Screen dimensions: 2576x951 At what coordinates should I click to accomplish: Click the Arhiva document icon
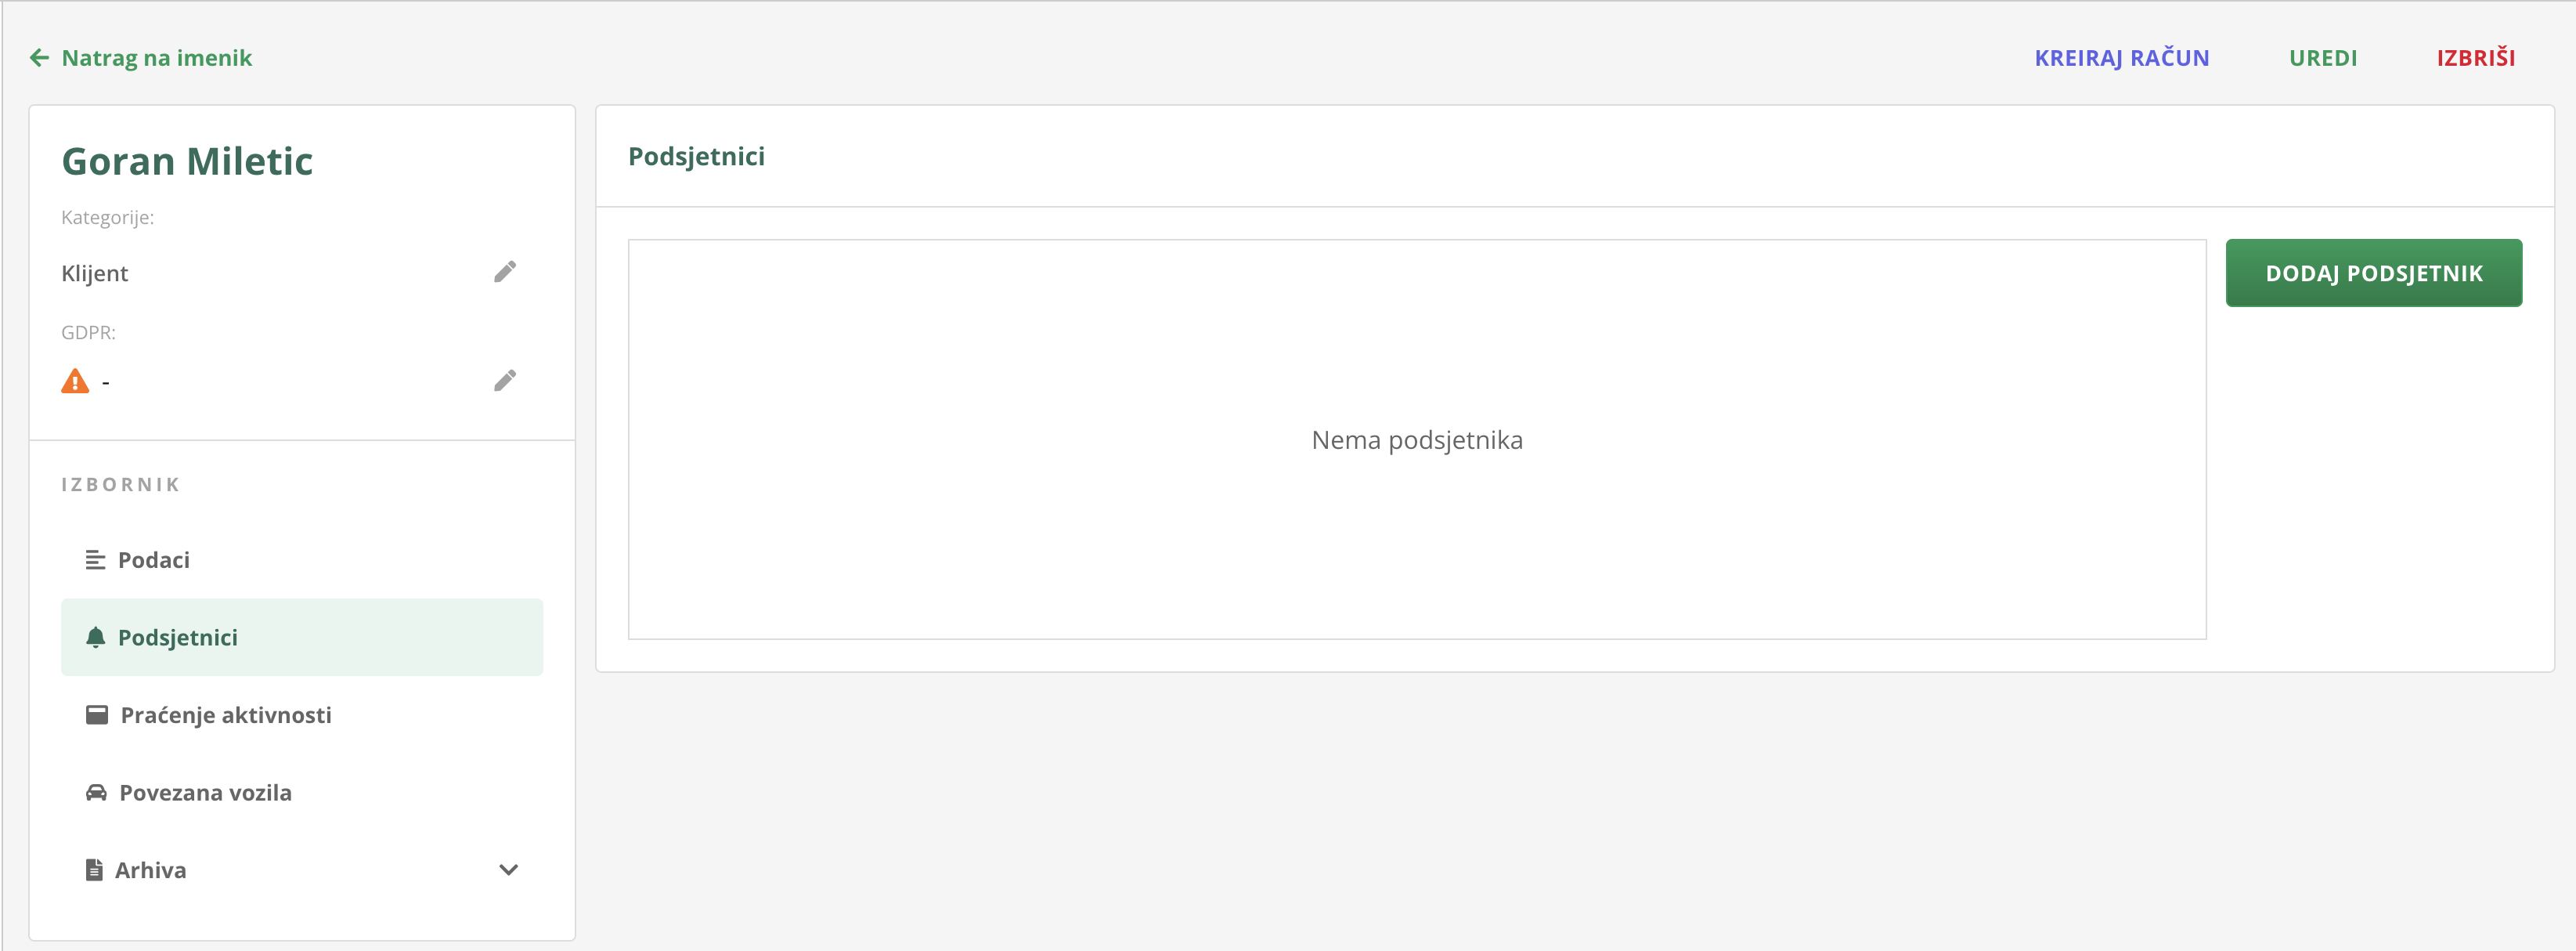94,870
